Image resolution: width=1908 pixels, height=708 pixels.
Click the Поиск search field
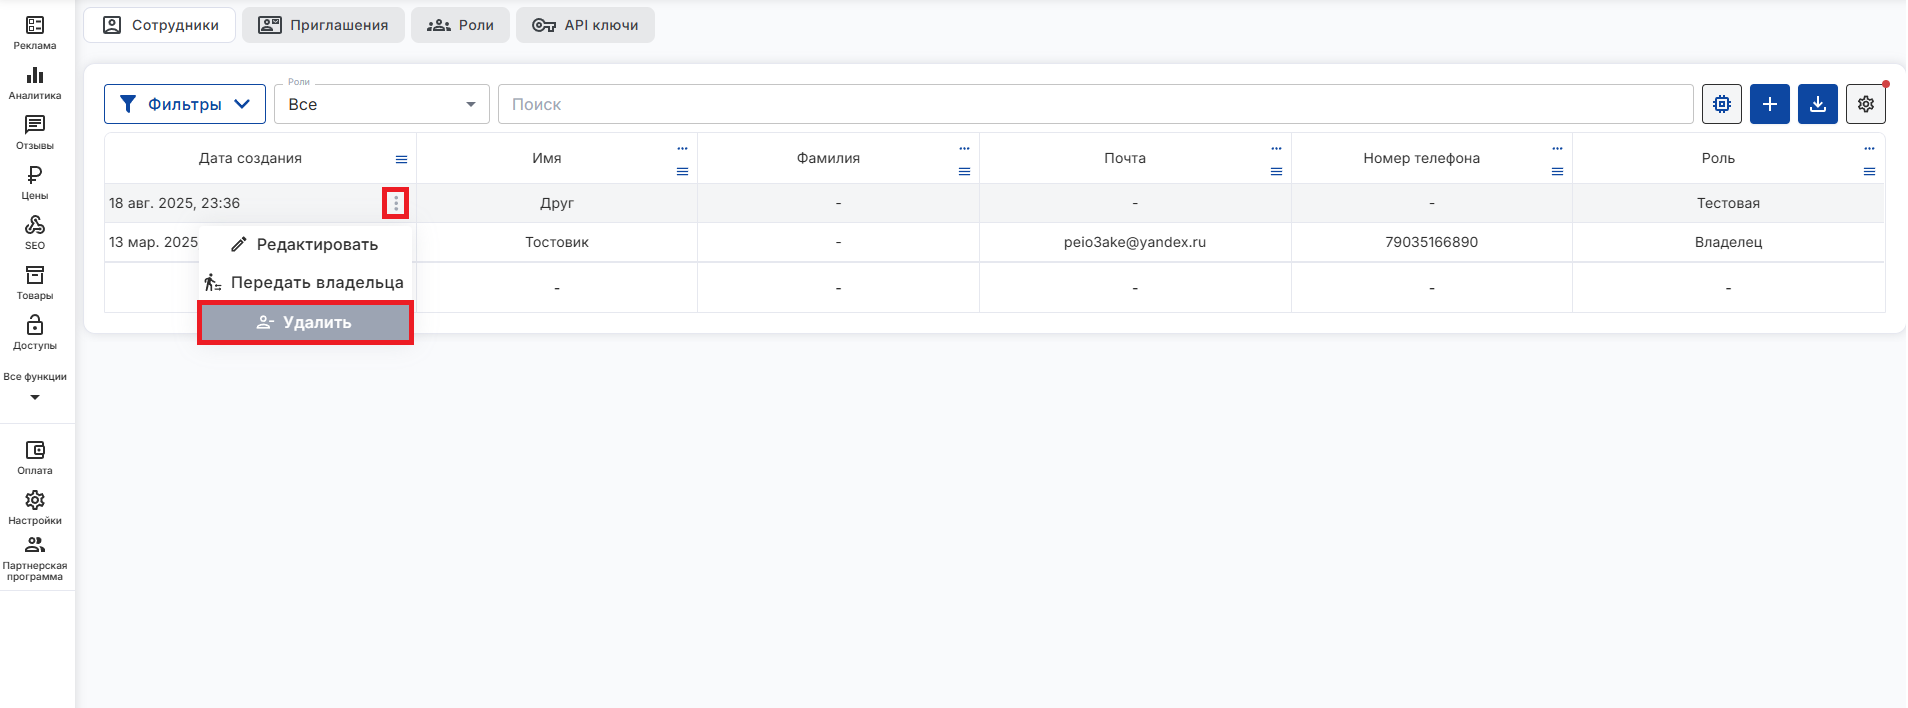pos(1095,104)
